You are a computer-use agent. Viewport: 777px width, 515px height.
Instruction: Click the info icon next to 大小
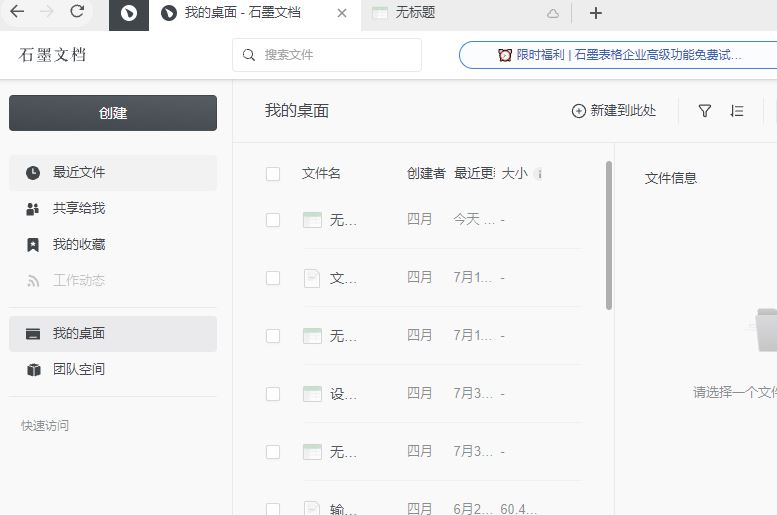(539, 174)
